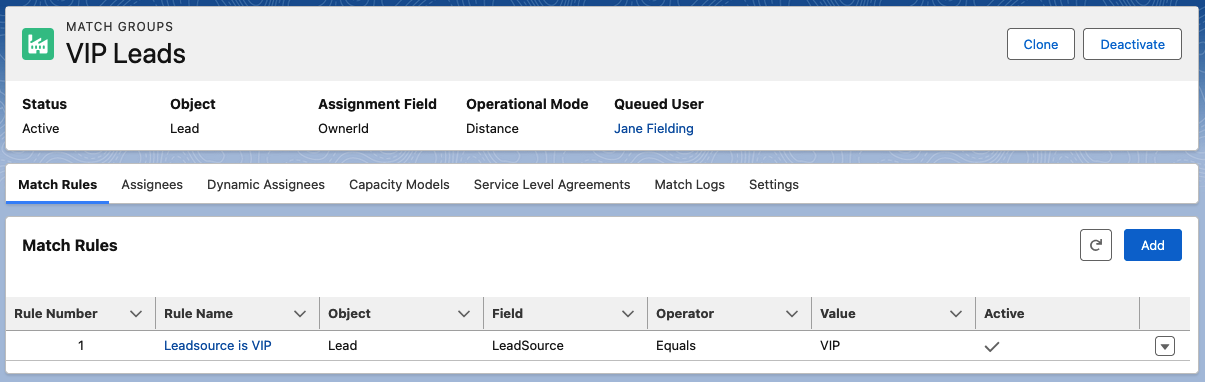
Task: Clone the VIP Leads match group
Action: (1040, 44)
